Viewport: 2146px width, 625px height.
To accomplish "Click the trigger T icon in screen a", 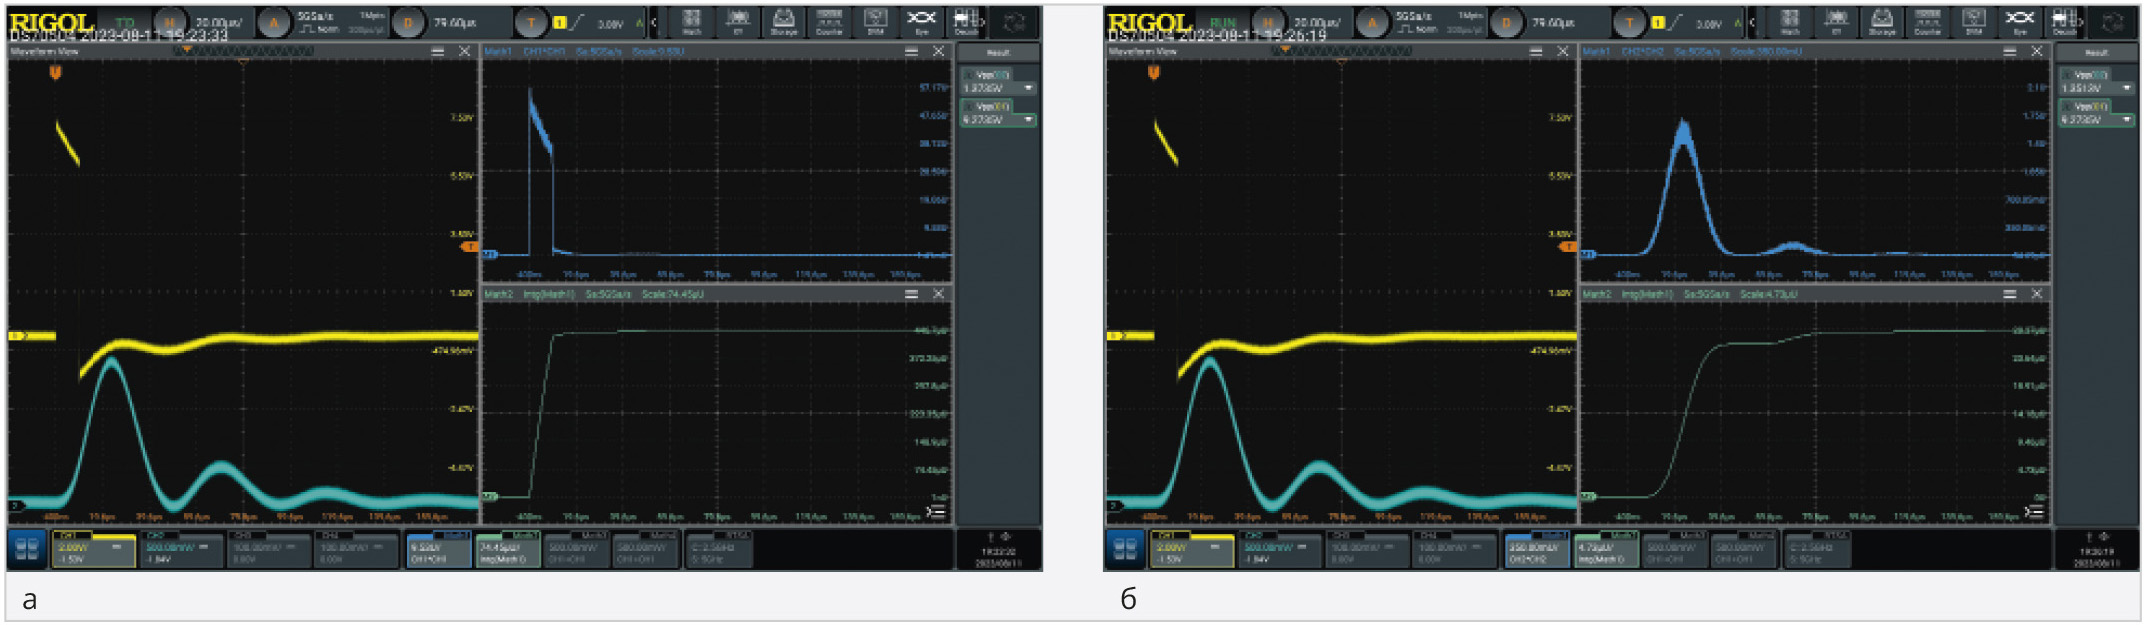I will click(531, 22).
